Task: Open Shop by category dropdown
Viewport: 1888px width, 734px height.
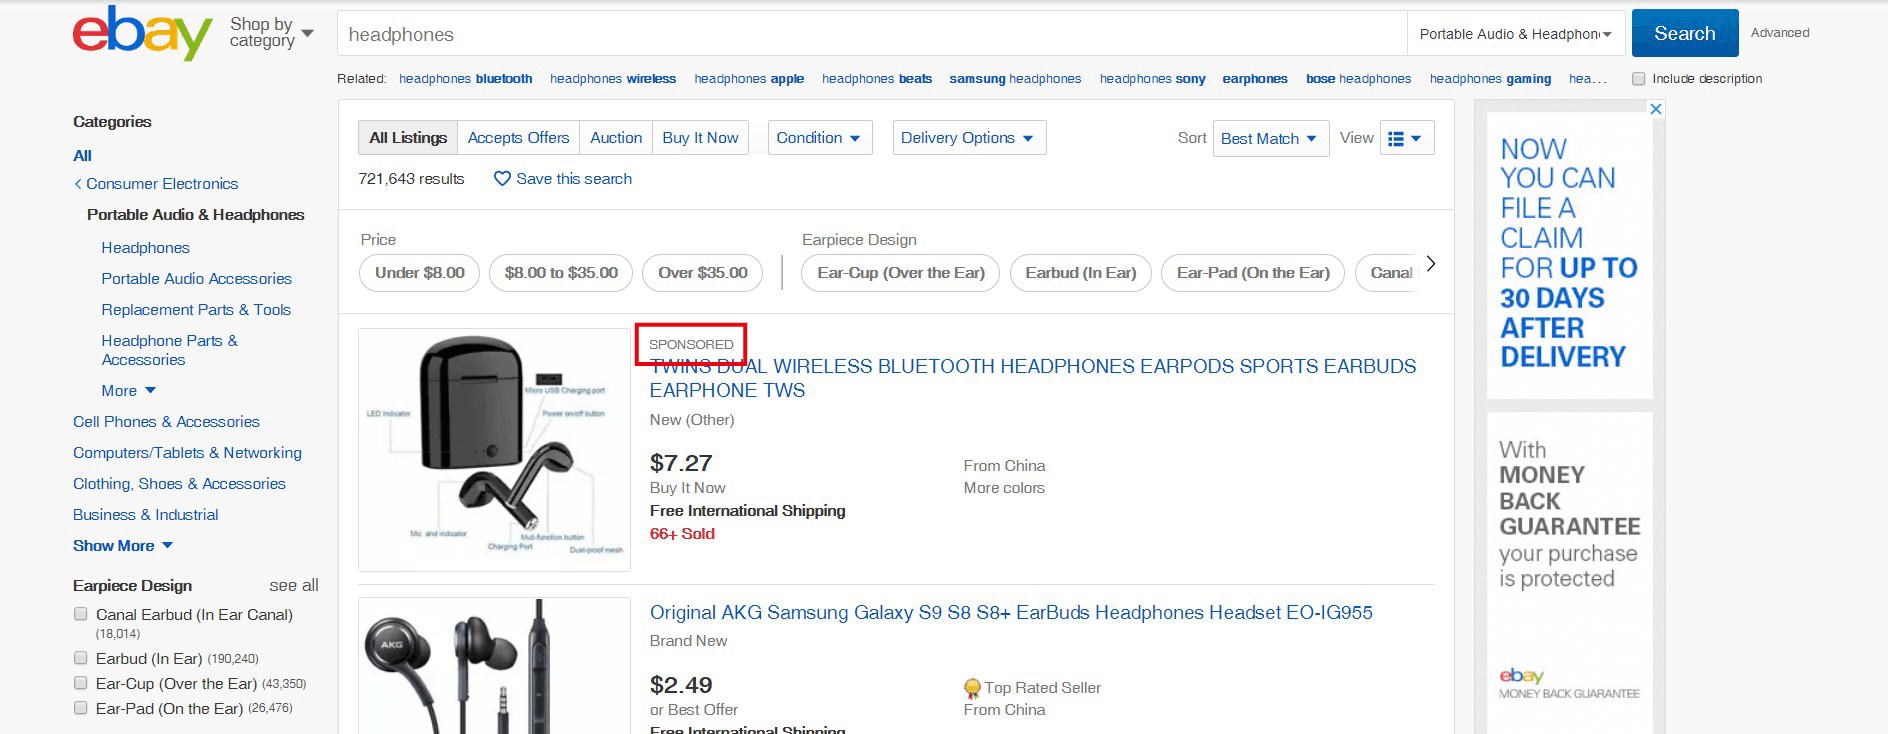Action: click(271, 33)
